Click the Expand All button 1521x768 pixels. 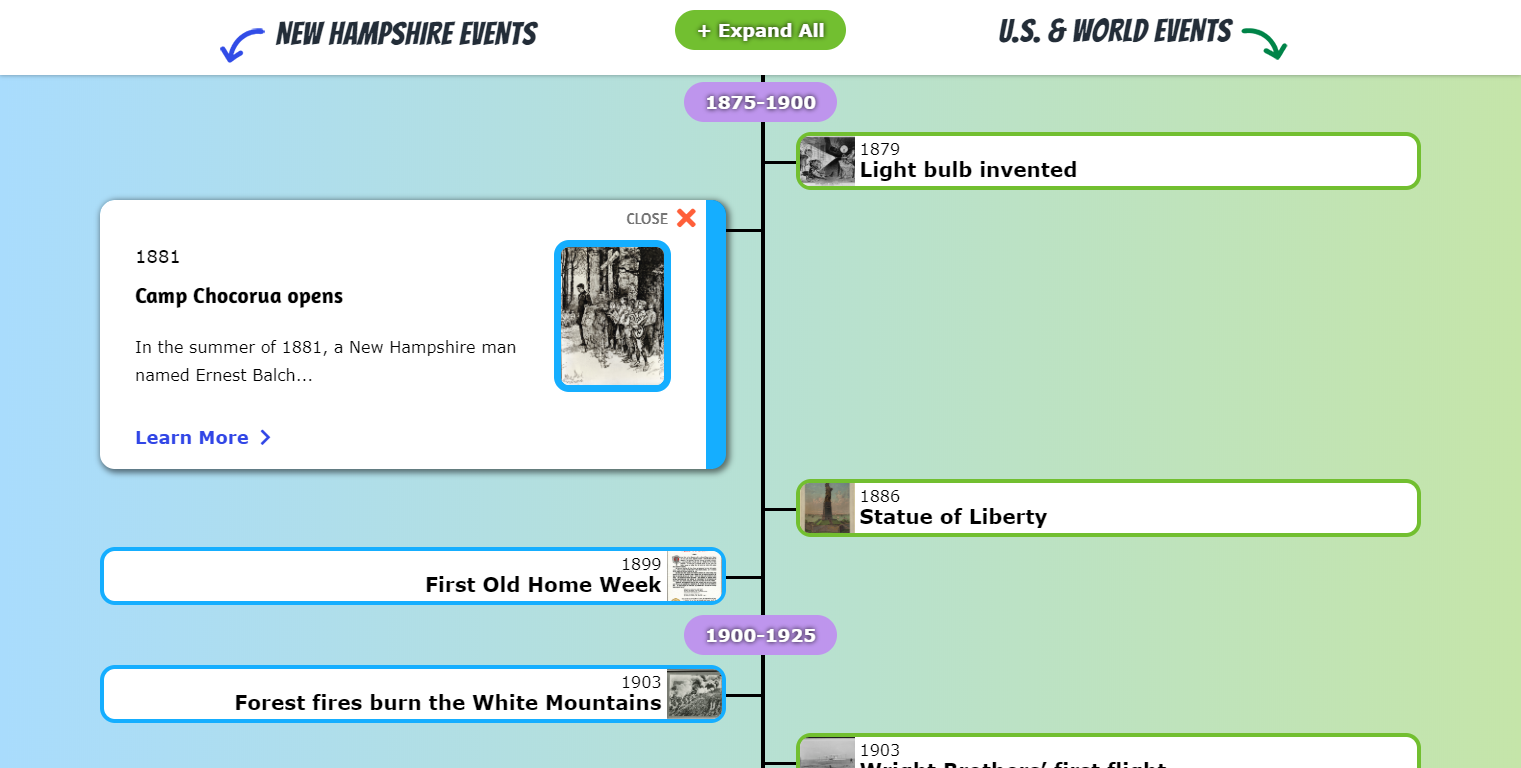pos(760,30)
